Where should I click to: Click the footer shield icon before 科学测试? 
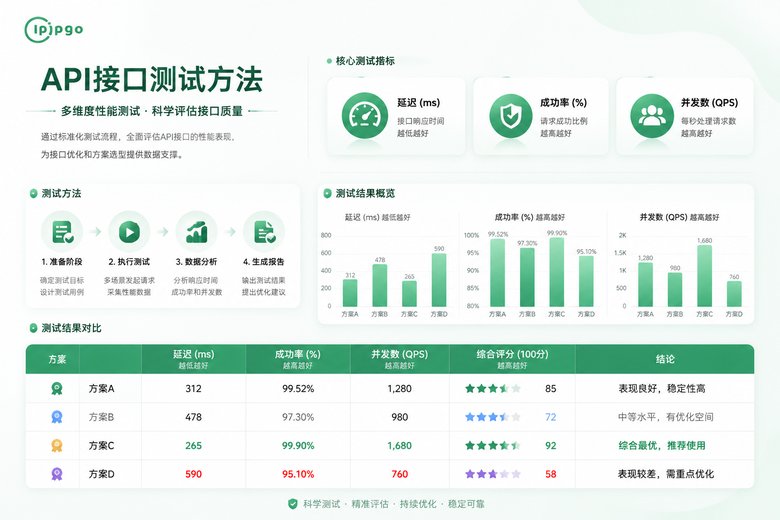[293, 504]
